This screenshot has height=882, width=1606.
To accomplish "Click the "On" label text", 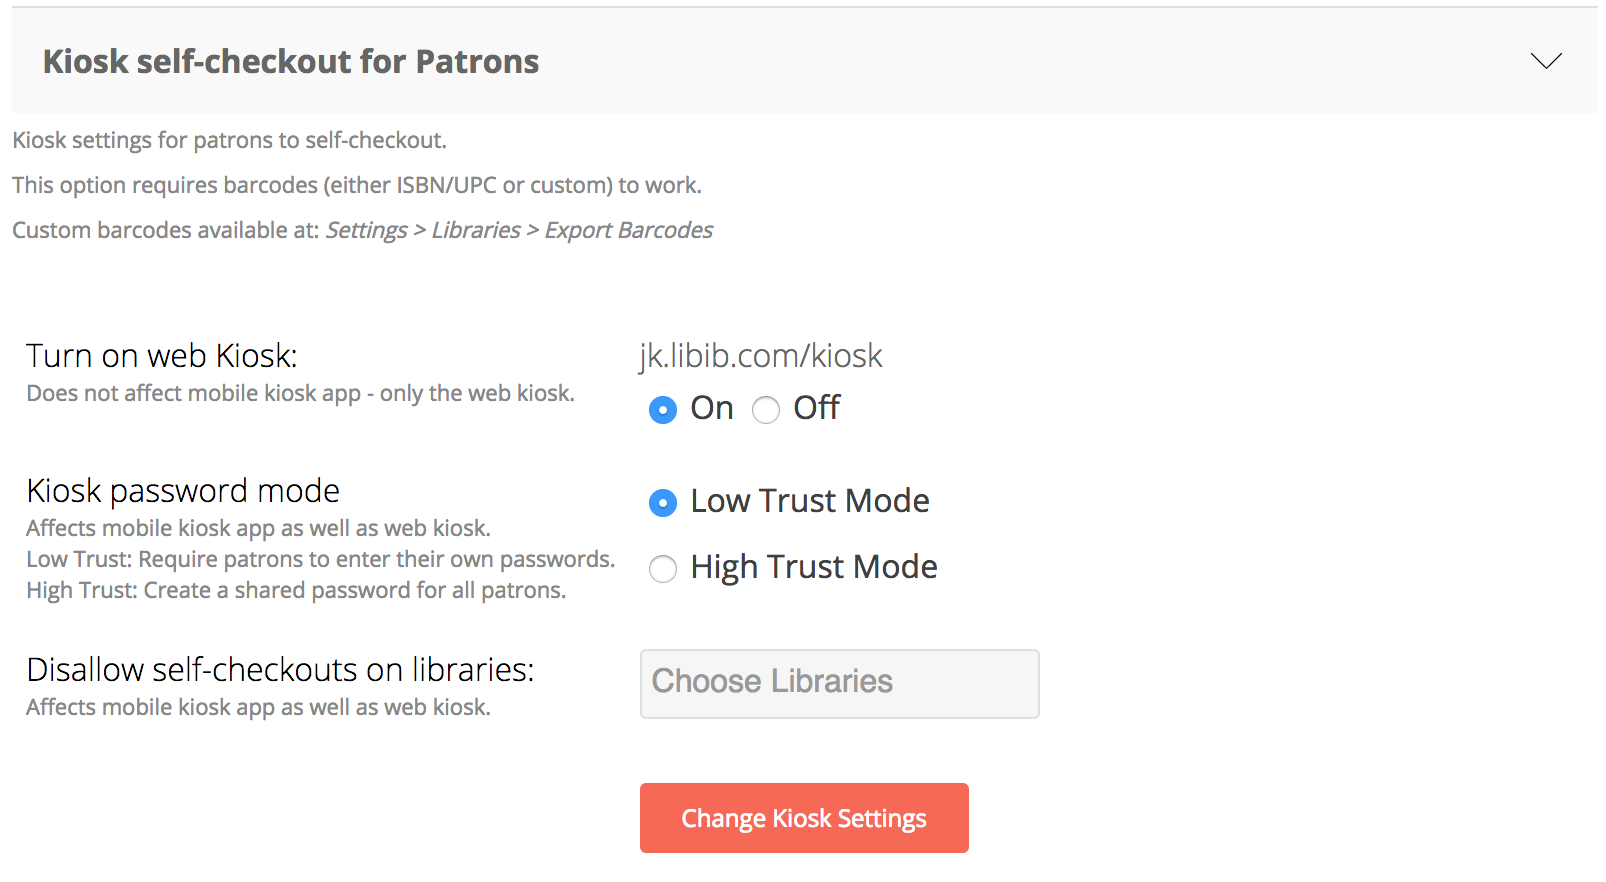I will click(x=712, y=408).
